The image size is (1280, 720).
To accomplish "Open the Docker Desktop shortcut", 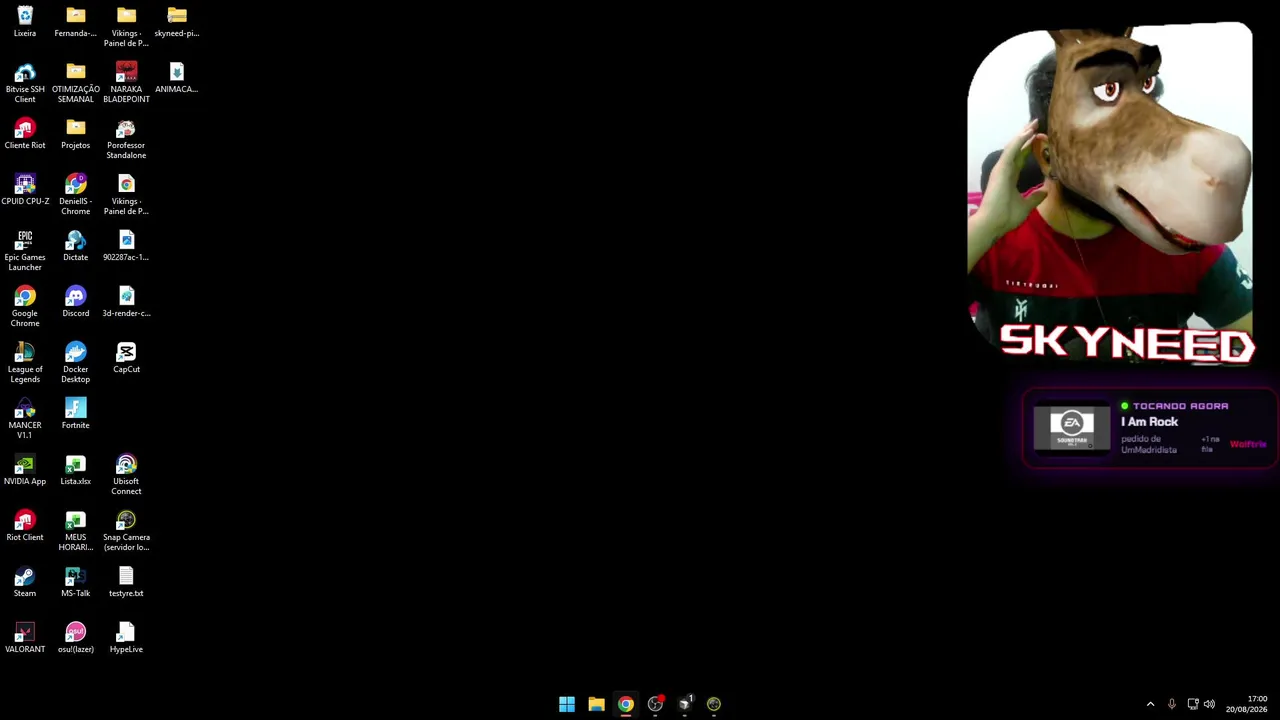I will coord(76,363).
